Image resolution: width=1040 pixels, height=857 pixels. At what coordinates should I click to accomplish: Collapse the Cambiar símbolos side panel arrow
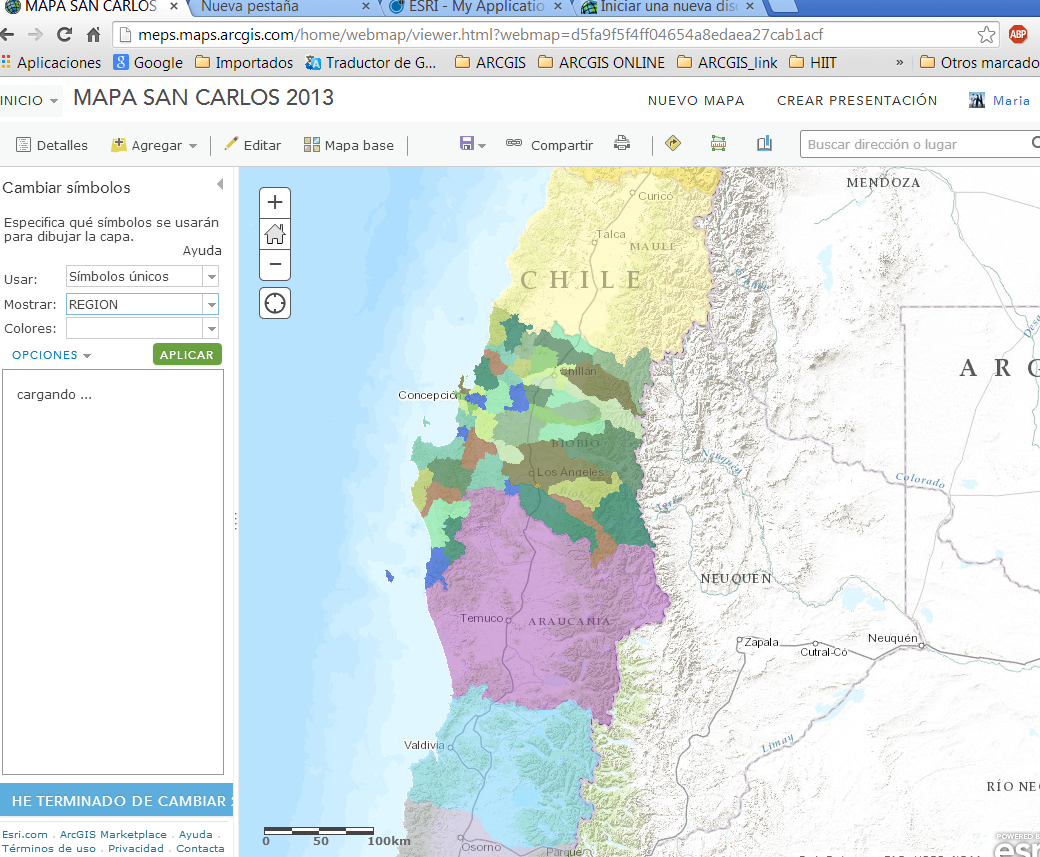click(220, 184)
